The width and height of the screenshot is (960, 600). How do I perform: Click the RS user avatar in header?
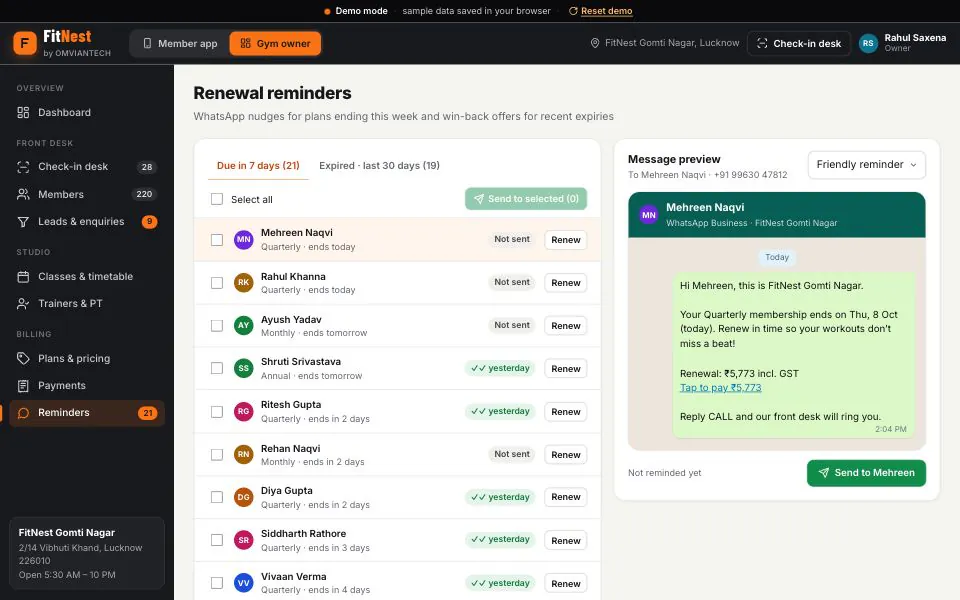point(868,43)
